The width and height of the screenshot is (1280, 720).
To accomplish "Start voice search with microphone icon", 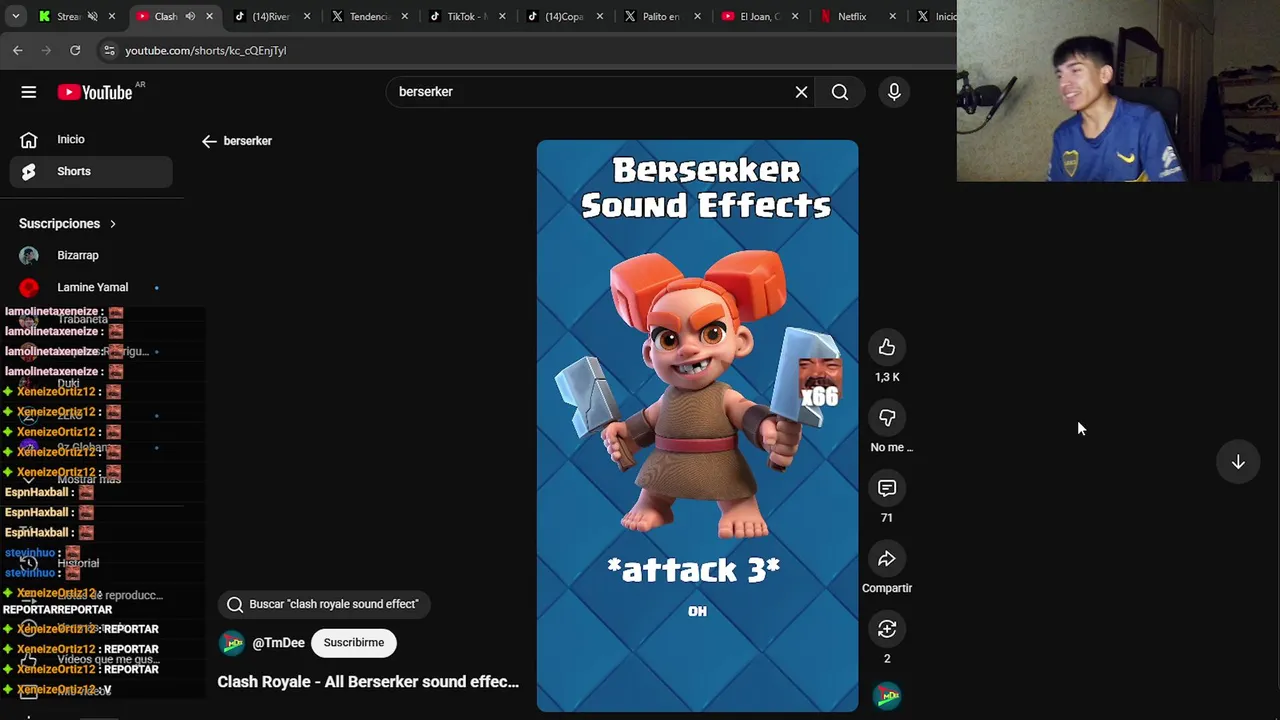I will click(x=894, y=92).
